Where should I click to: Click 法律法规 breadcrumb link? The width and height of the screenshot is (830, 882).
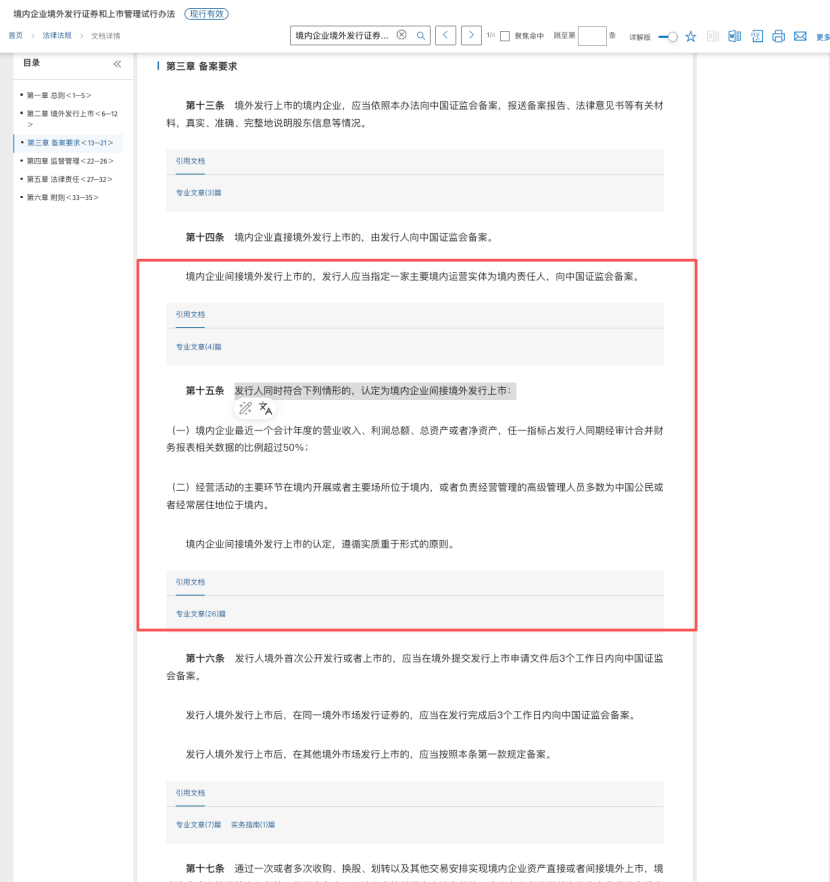[57, 36]
